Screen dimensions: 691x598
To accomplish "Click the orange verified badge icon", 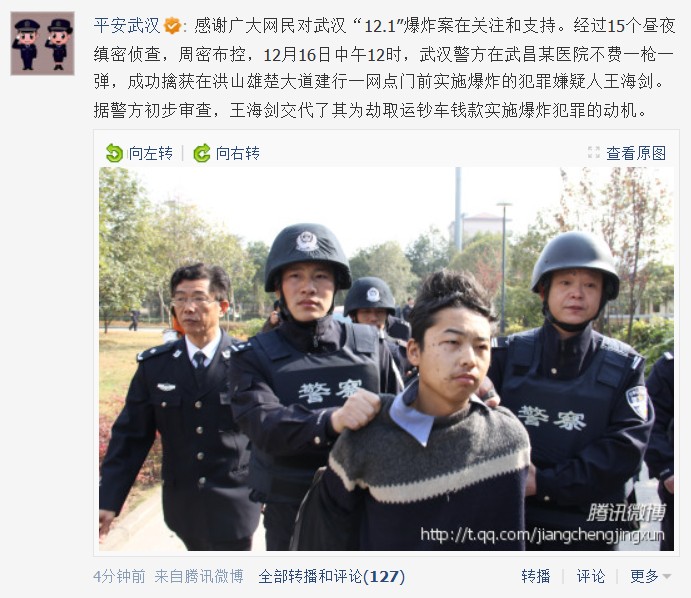I will coord(172,26).
